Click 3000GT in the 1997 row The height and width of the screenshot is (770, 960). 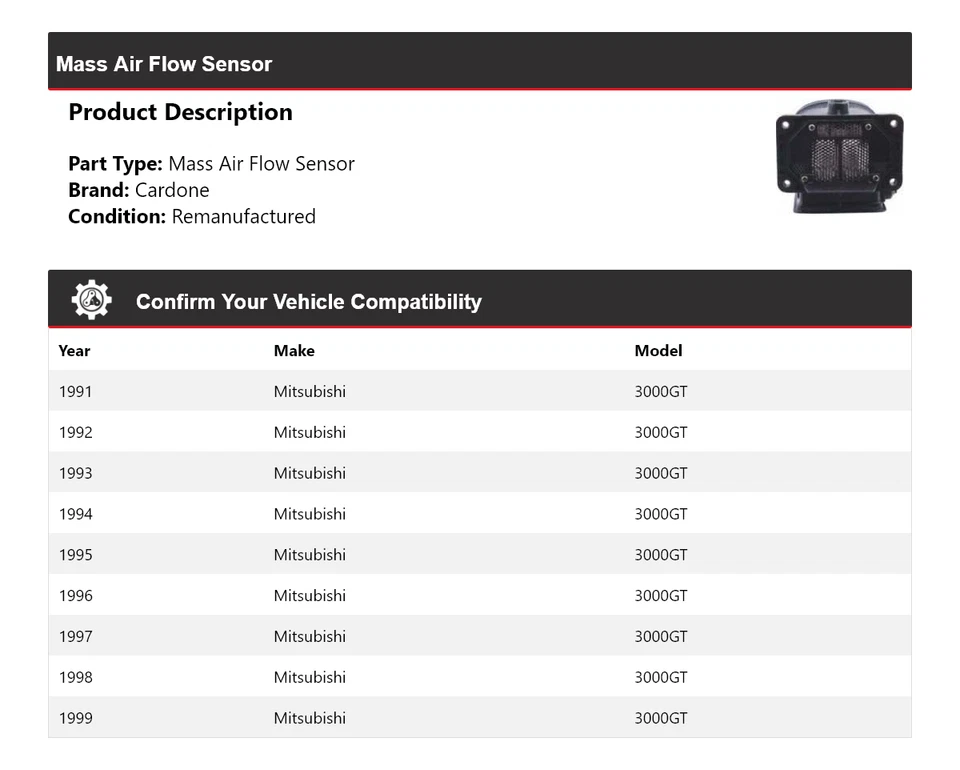[x=660, y=636]
